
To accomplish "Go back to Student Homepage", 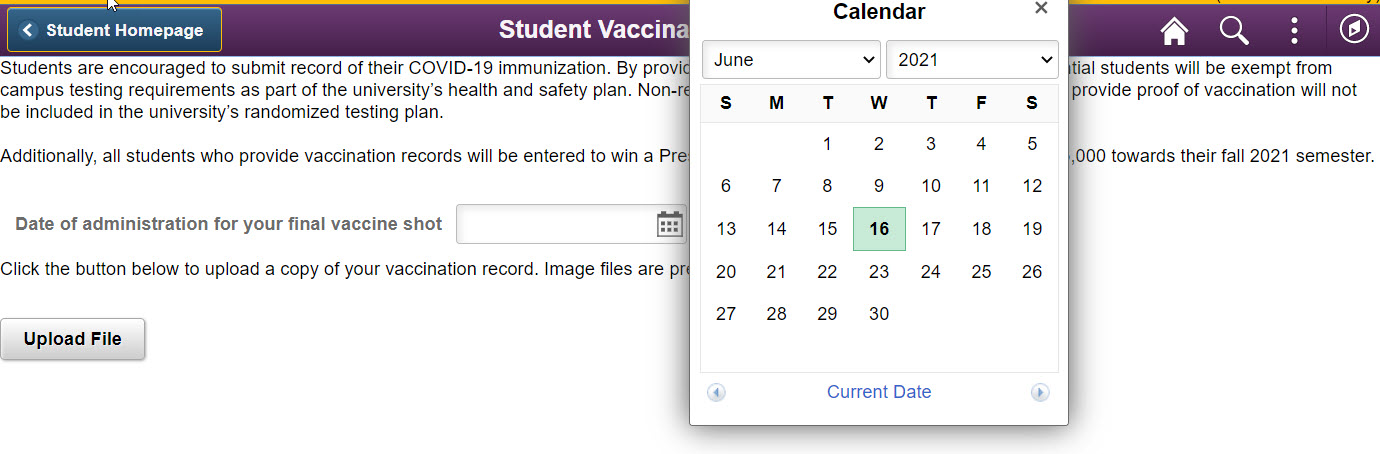I will click(114, 30).
